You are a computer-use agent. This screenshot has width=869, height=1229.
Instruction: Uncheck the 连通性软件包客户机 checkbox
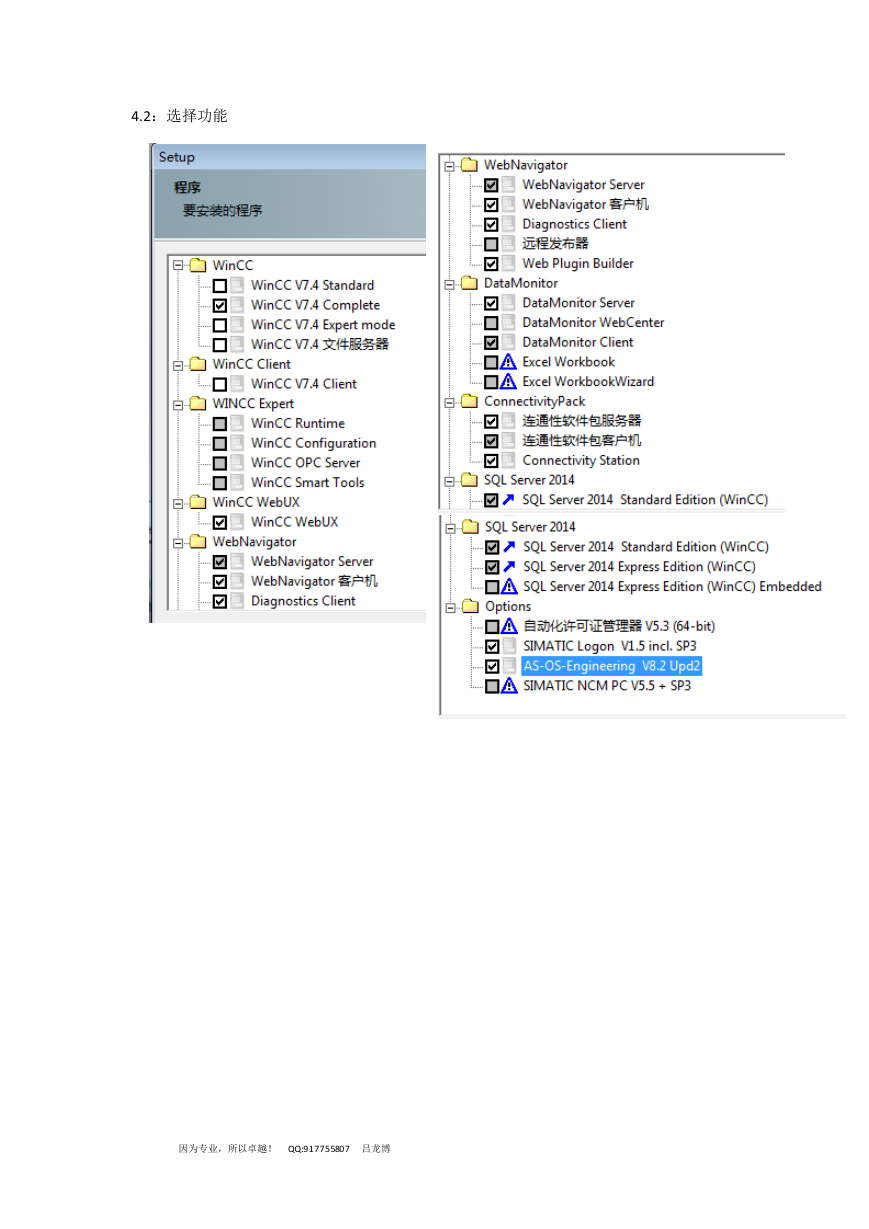coord(492,440)
